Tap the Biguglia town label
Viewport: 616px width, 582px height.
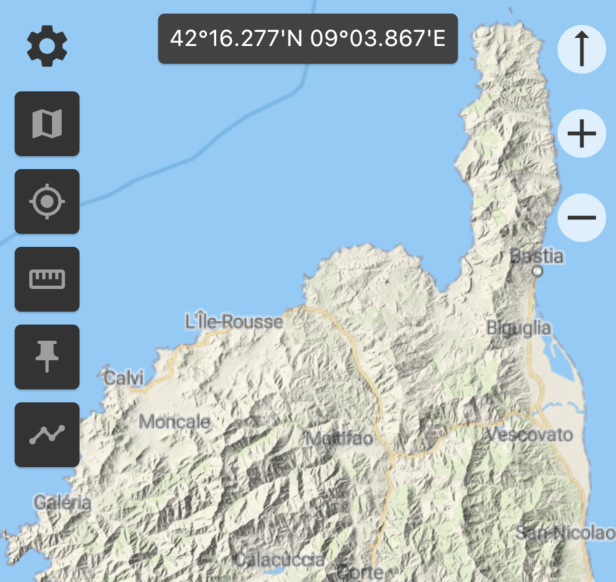coord(518,327)
